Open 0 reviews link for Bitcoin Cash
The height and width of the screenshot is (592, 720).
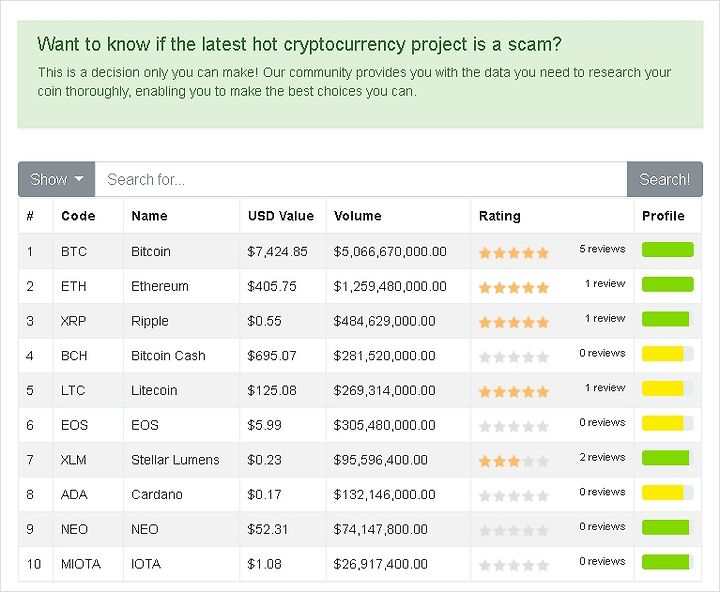click(x=602, y=353)
